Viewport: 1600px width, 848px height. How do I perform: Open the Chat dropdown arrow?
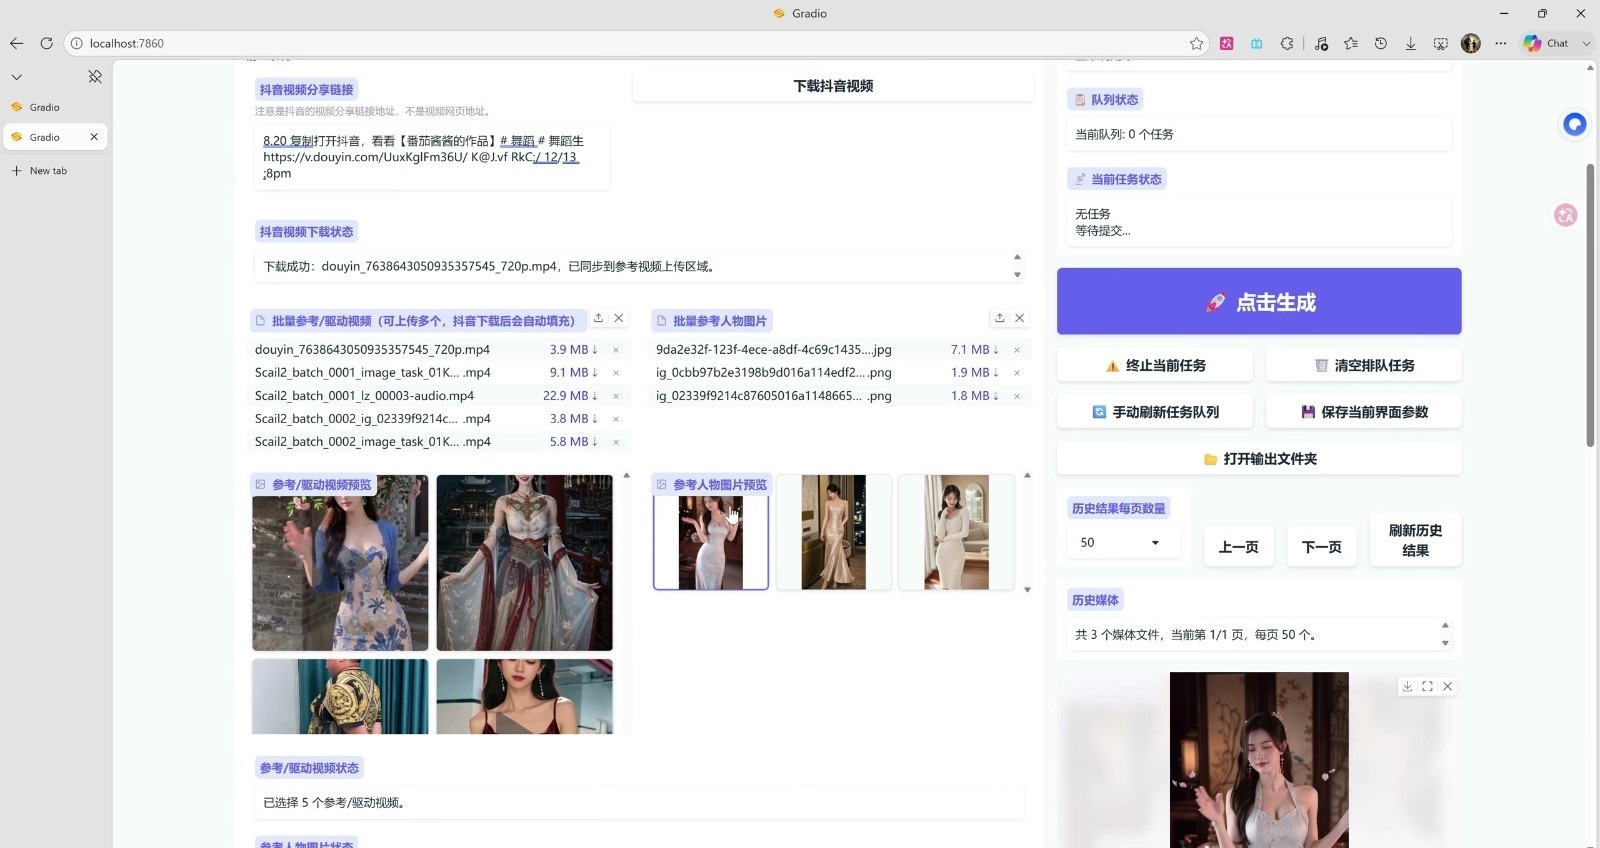pyautogui.click(x=1586, y=43)
